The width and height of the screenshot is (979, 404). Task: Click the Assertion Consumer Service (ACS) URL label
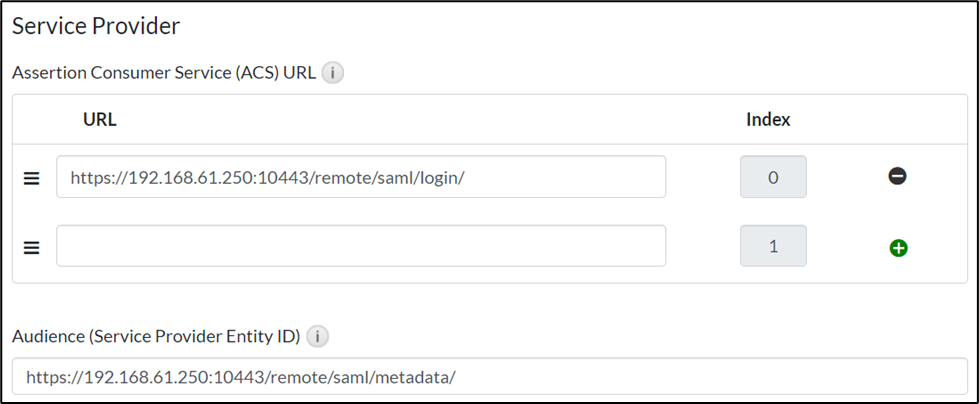click(x=164, y=73)
